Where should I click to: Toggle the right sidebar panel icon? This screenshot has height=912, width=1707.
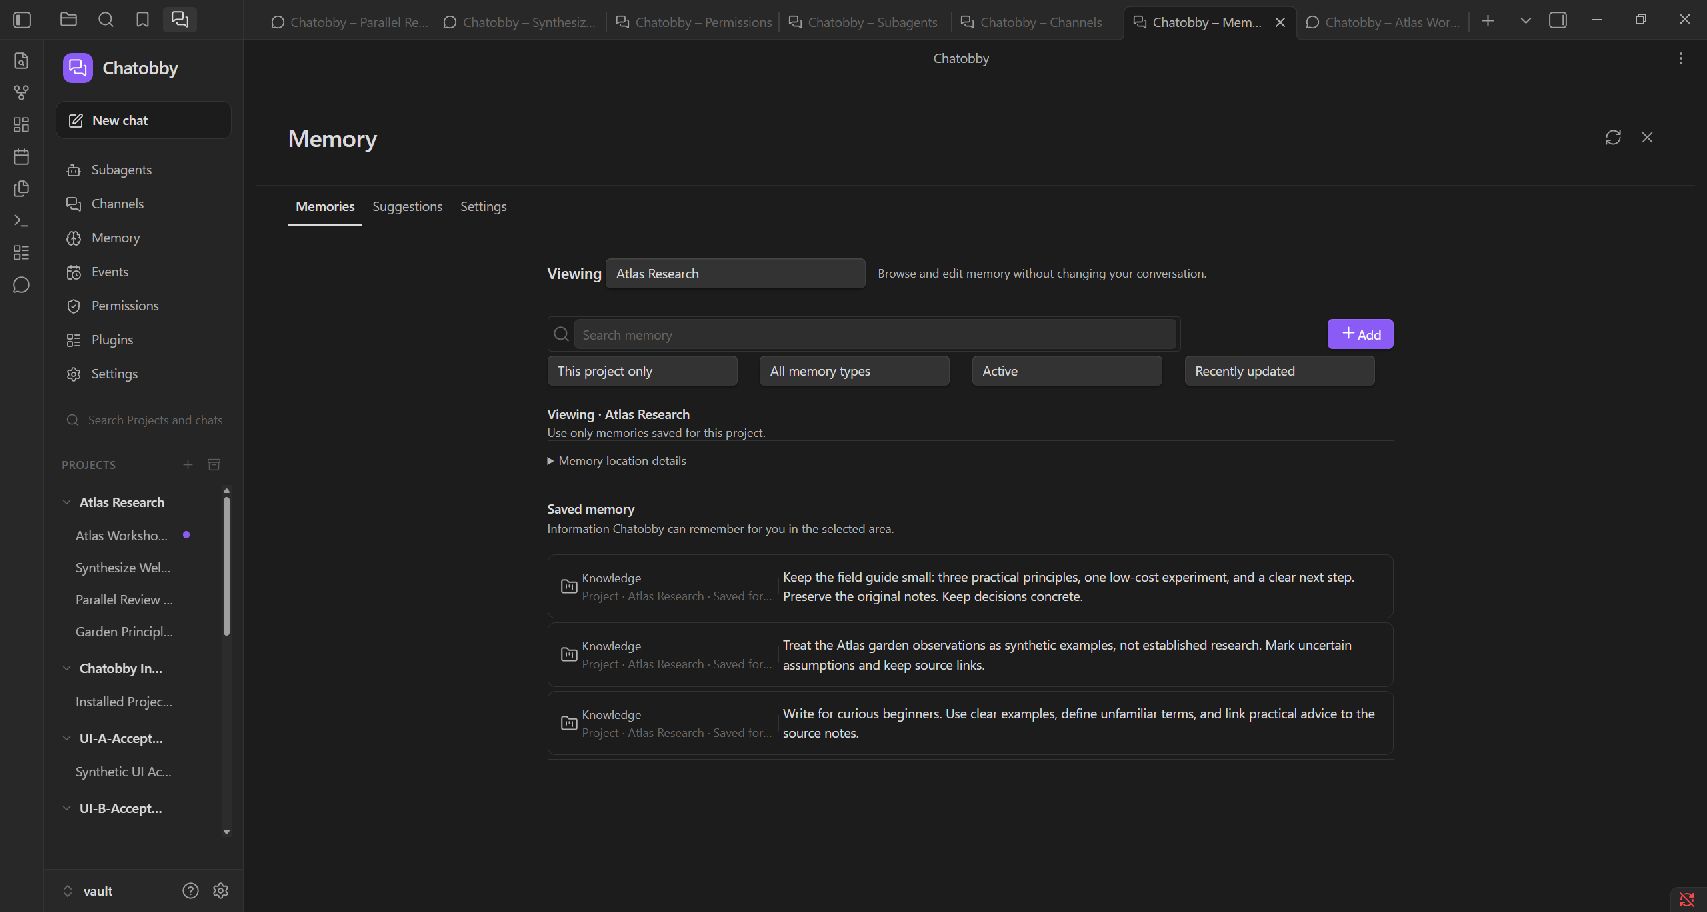point(1558,20)
